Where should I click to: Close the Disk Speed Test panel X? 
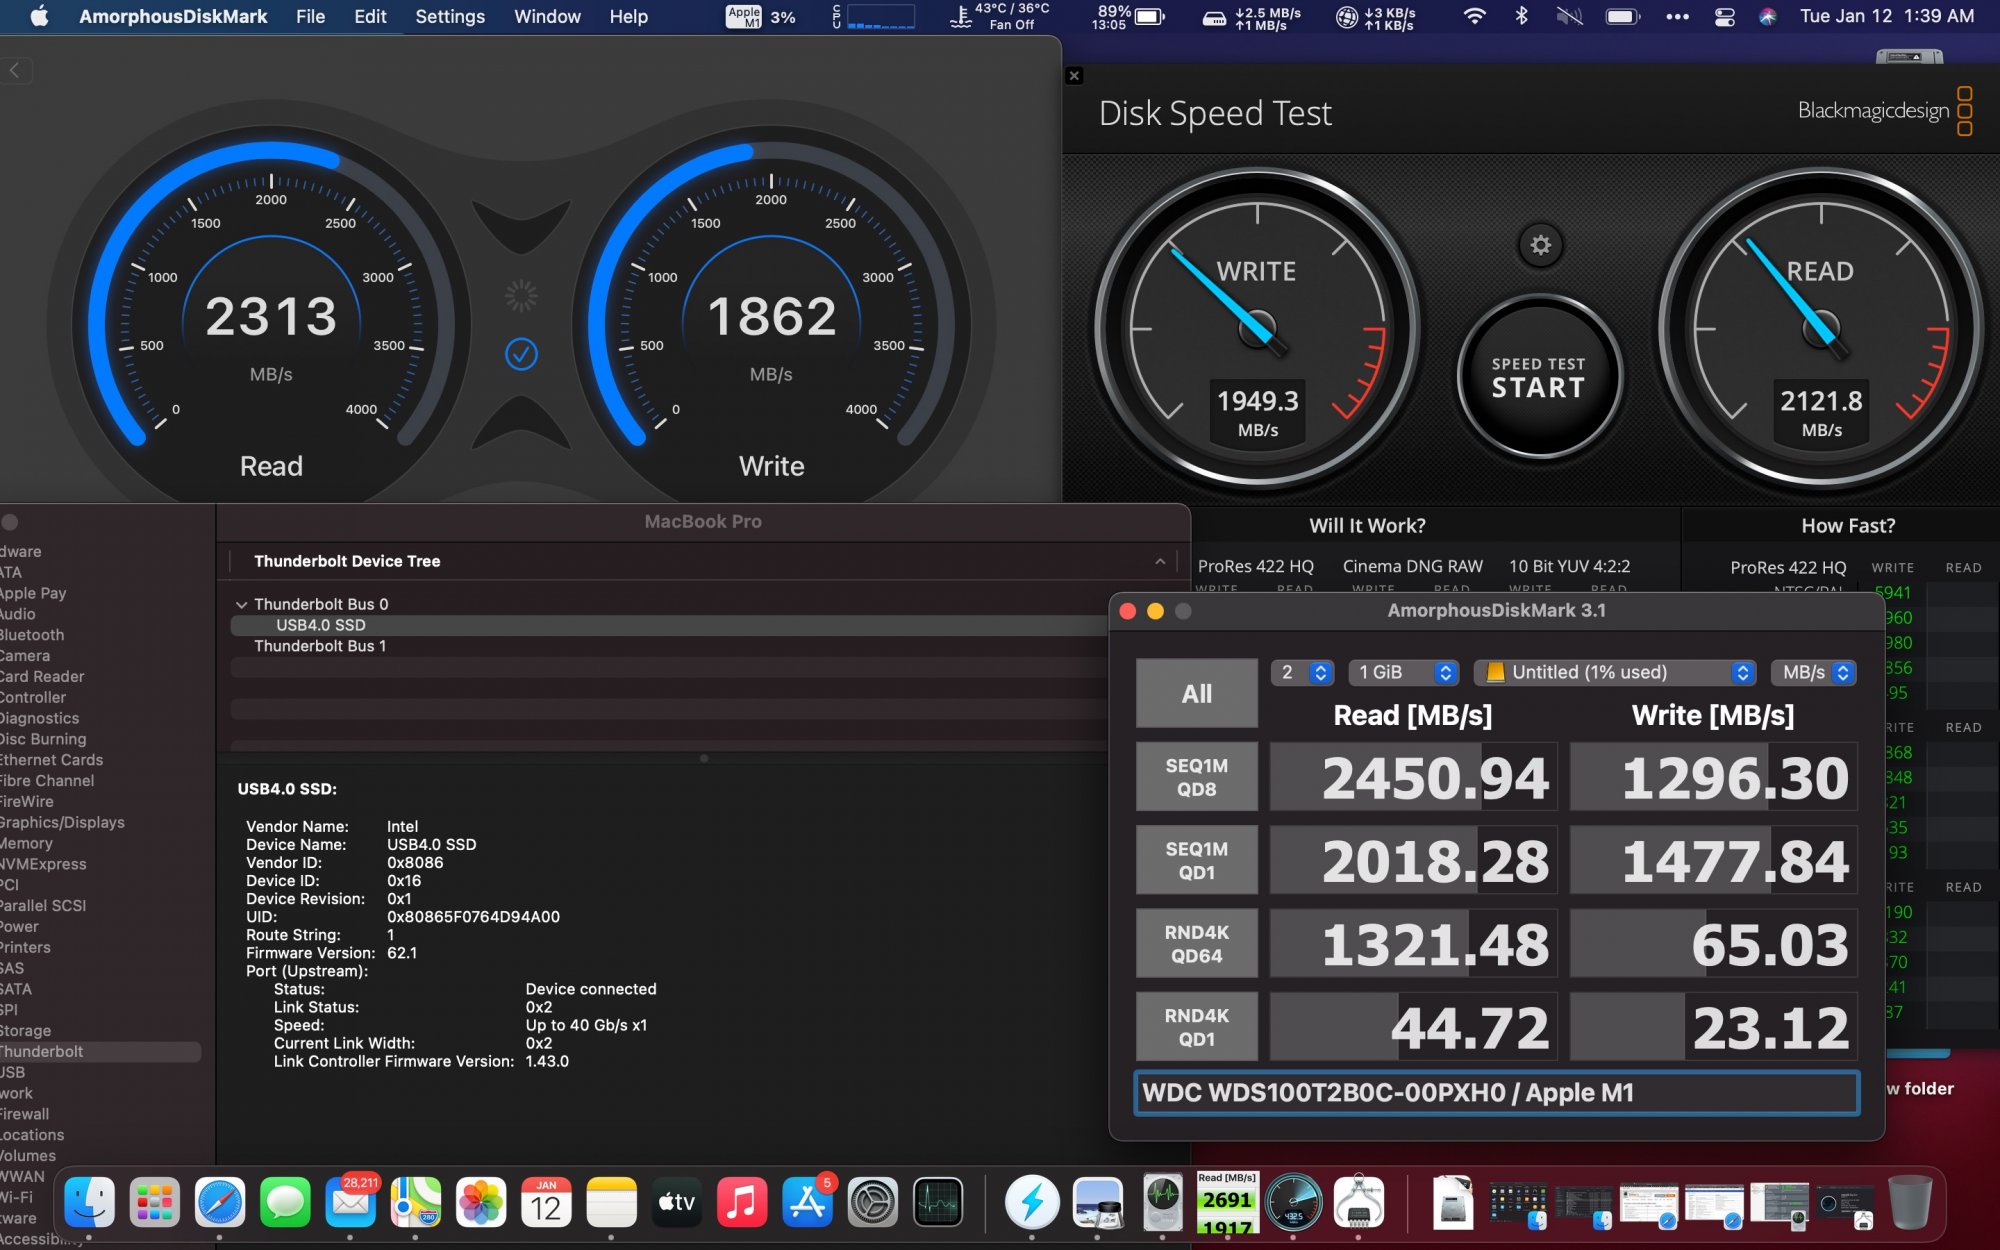[x=1074, y=76]
